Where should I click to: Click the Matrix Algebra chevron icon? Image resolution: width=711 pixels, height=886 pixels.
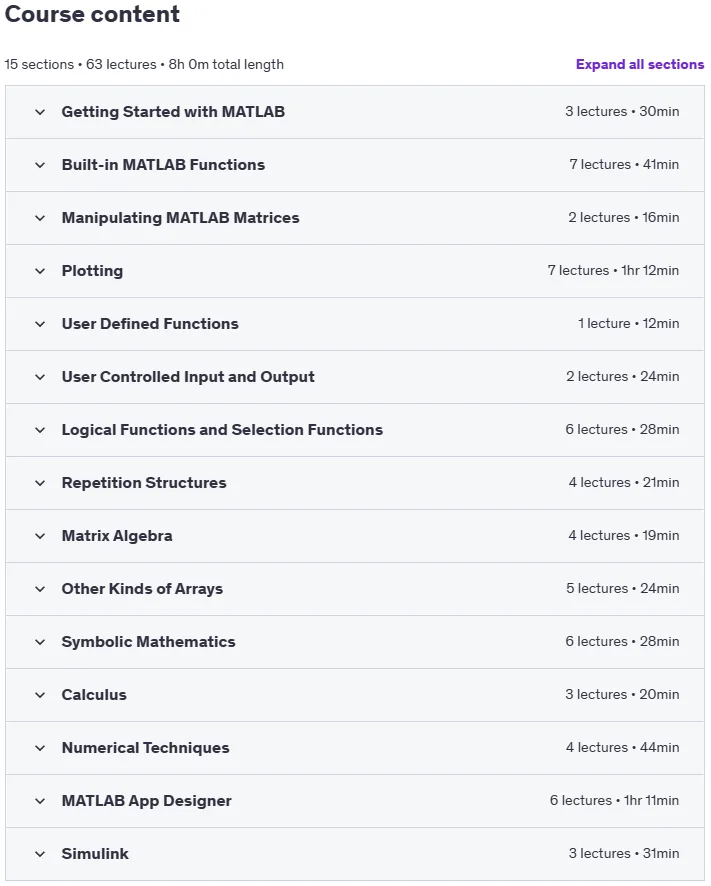point(40,536)
